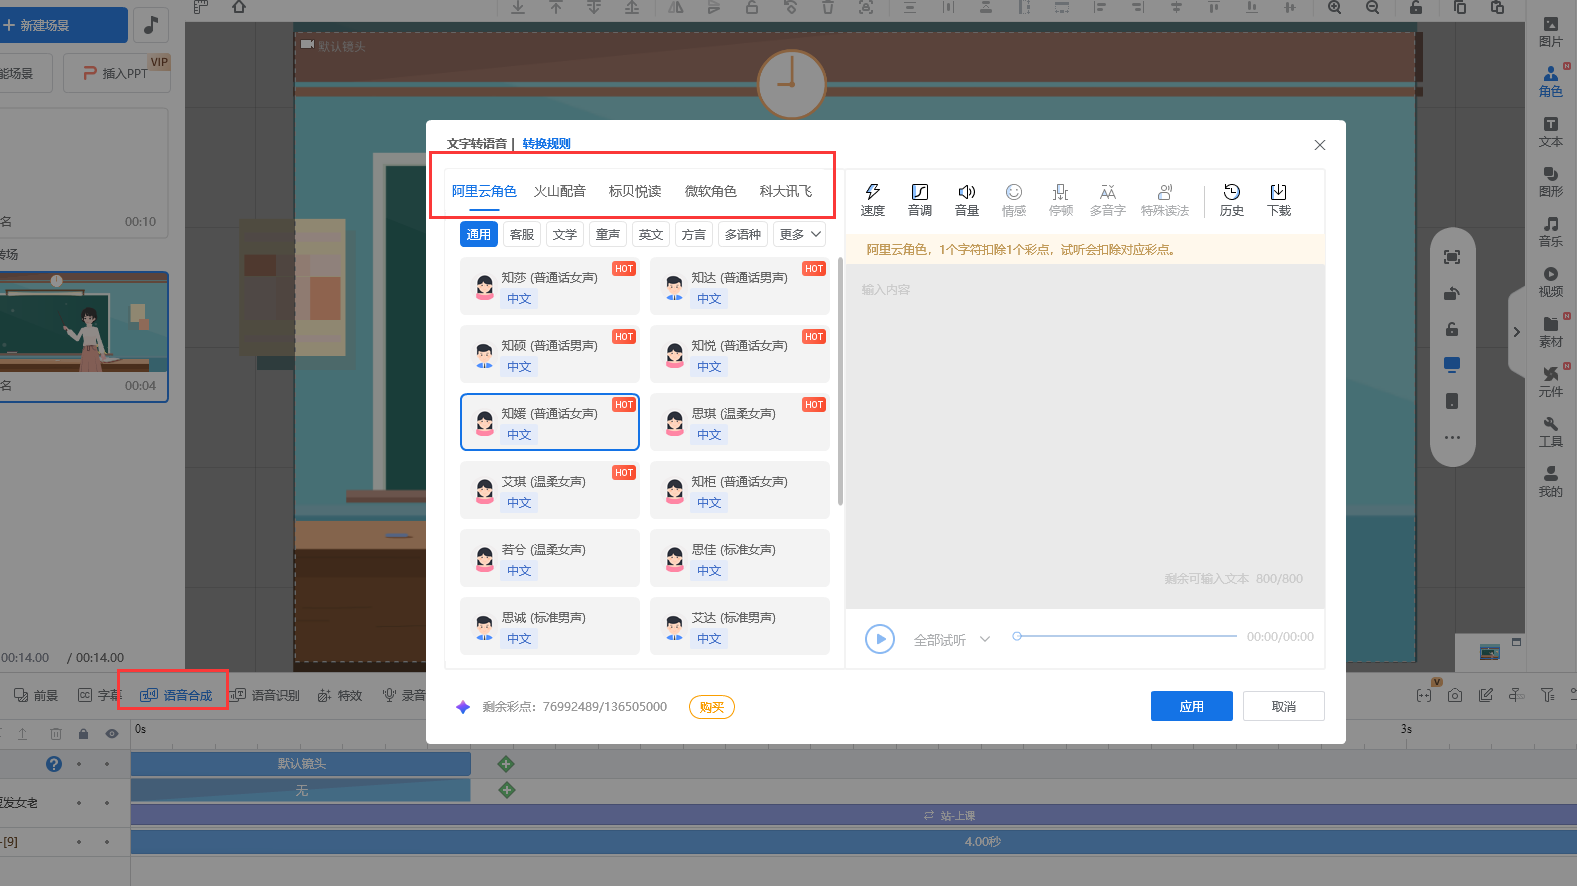This screenshot has height=886, width=1577.
Task: Switch to the 阿里云角色 tab
Action: [x=484, y=191]
